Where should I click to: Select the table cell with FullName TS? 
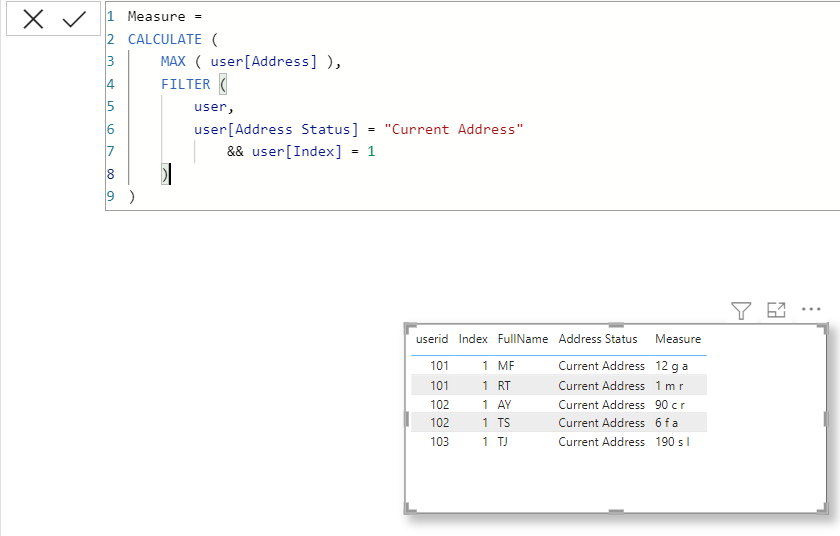(x=504, y=423)
